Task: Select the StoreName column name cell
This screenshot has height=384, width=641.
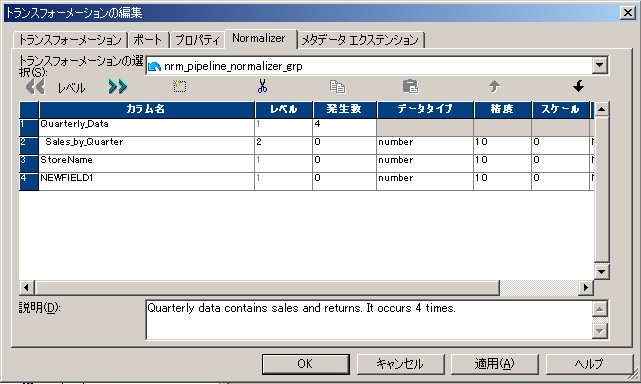Action: (x=147, y=163)
